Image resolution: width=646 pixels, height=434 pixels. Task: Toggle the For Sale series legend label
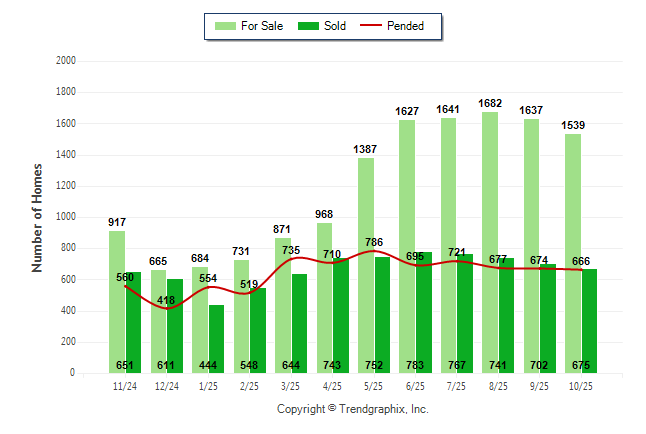click(x=260, y=26)
